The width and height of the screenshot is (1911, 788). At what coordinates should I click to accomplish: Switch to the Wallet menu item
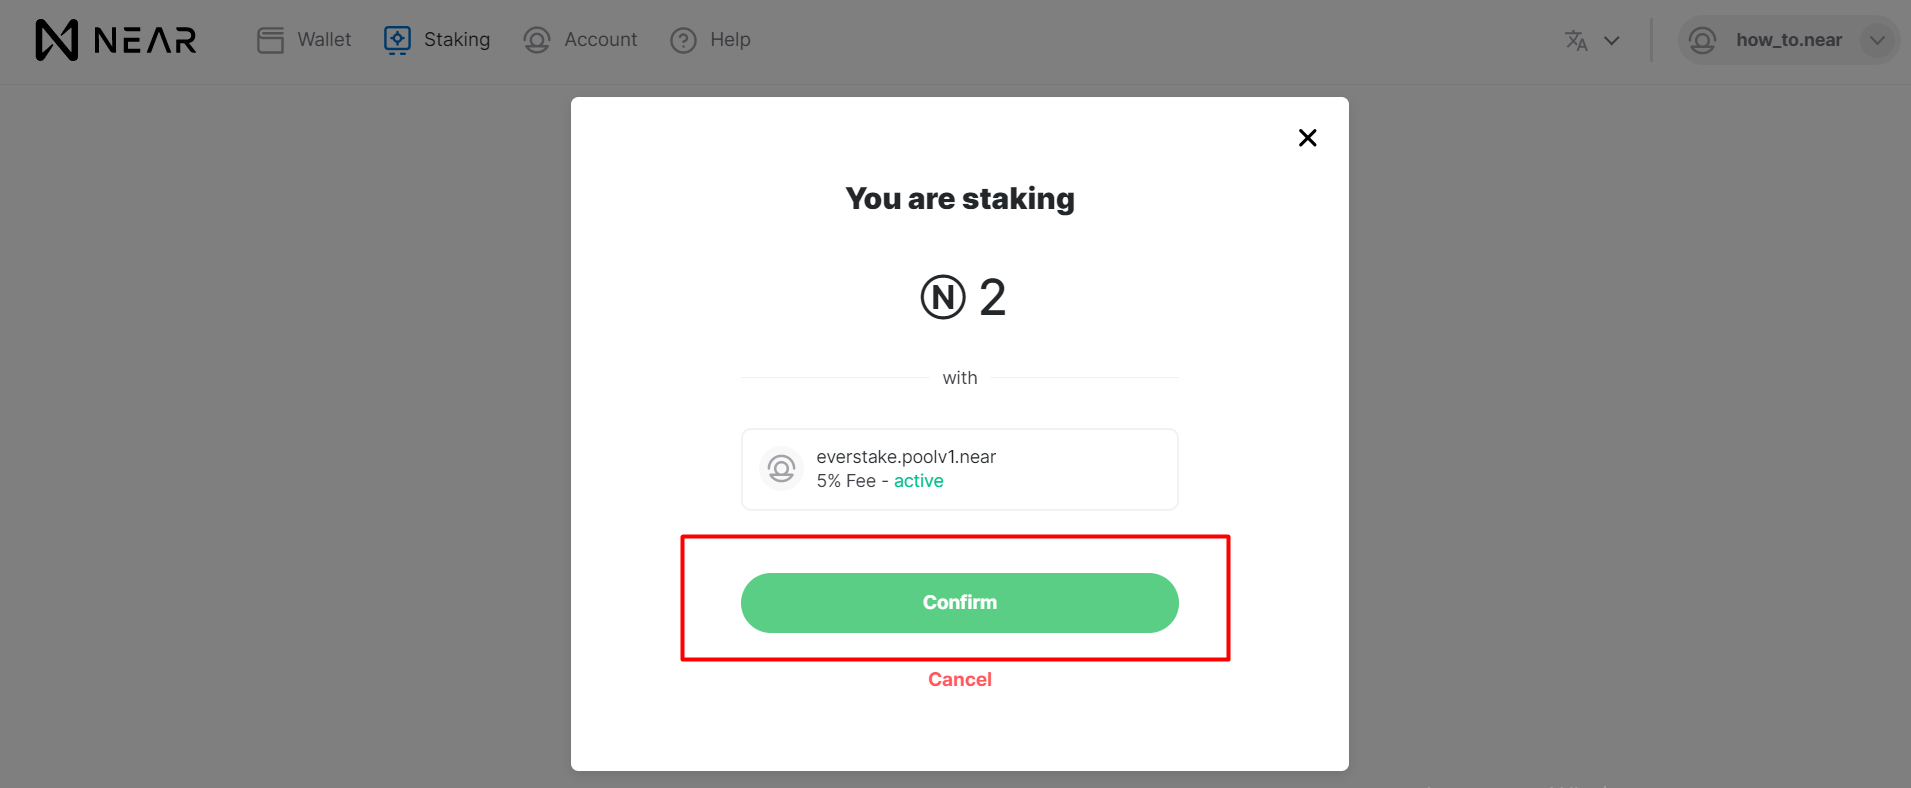point(322,40)
